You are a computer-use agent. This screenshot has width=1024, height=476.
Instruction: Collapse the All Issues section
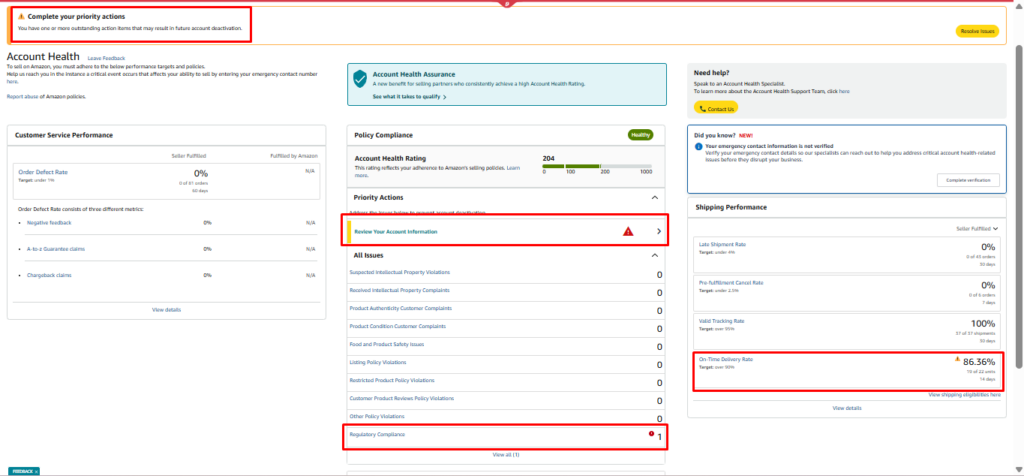pos(655,255)
